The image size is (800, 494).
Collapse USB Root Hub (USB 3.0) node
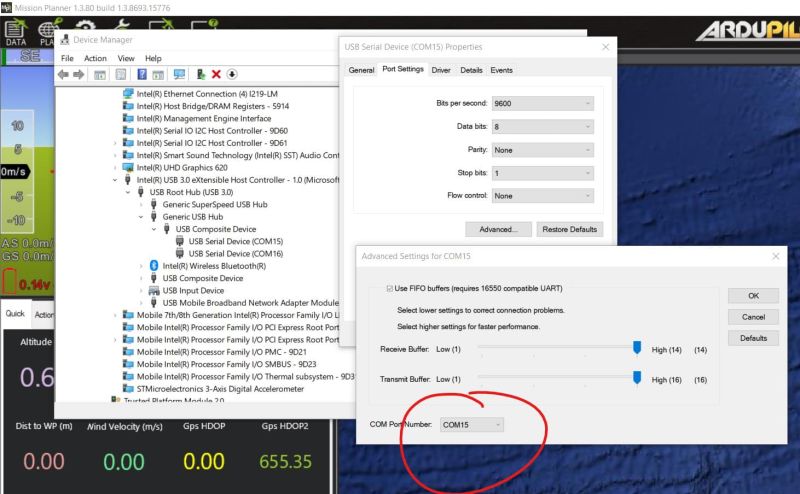coord(128,192)
